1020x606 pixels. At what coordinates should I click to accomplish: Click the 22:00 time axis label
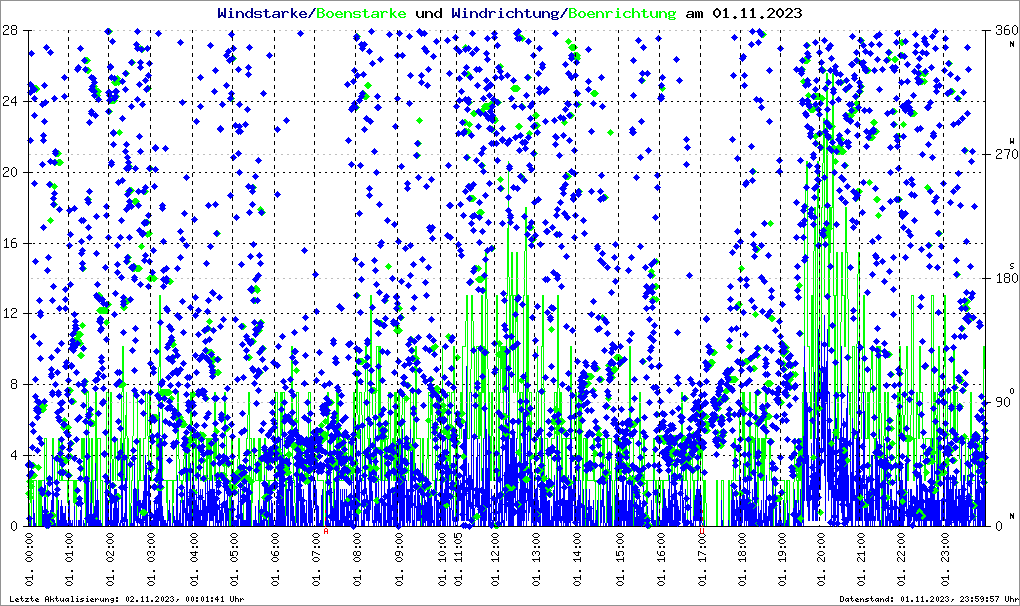tap(901, 559)
